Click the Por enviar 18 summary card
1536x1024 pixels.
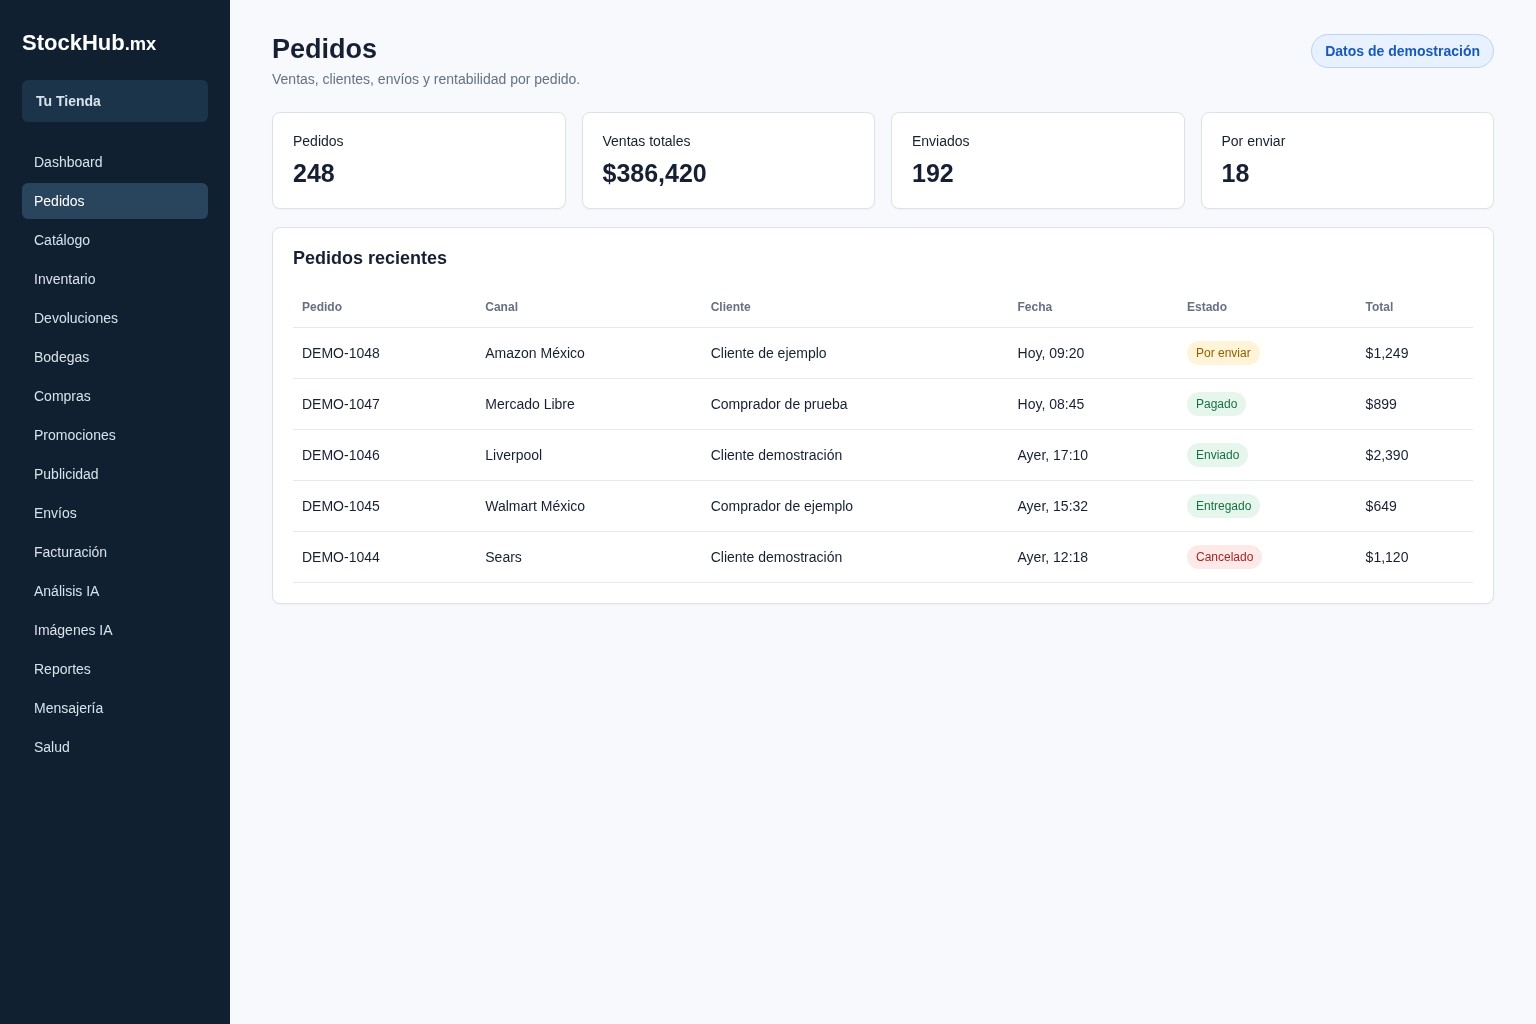tap(1347, 160)
